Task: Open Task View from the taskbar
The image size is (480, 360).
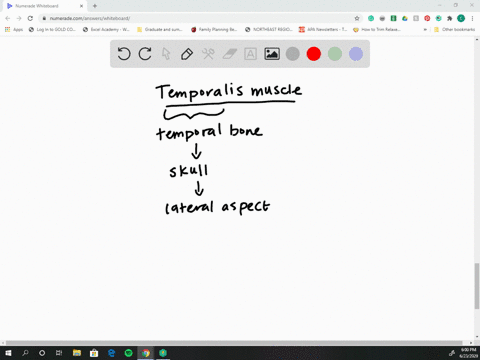Action: click(59, 353)
